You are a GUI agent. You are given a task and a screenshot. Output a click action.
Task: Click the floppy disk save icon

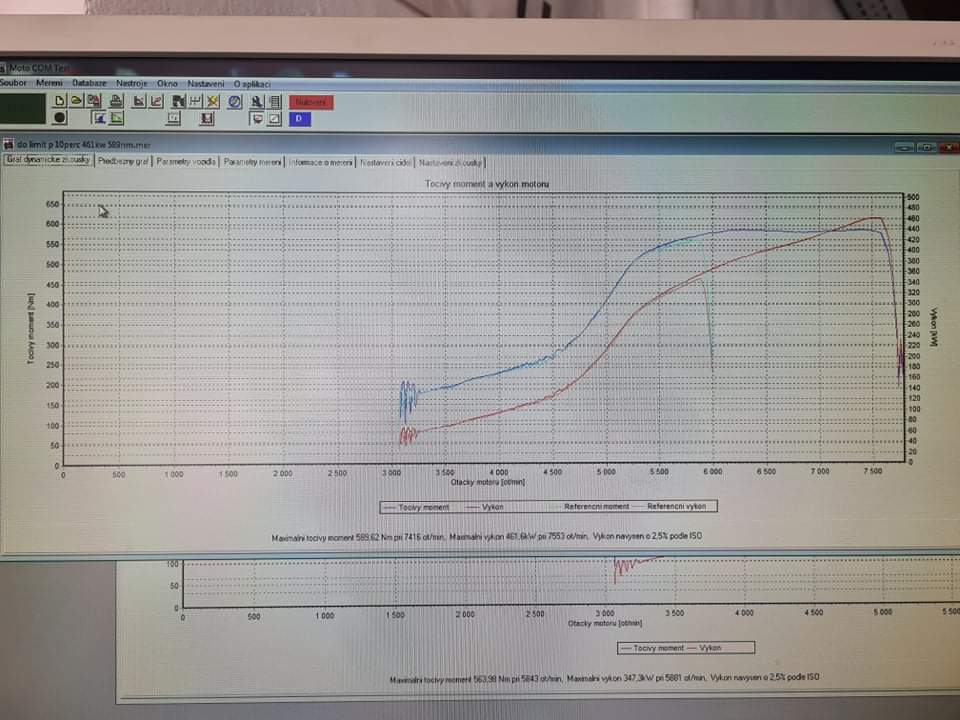(207, 118)
